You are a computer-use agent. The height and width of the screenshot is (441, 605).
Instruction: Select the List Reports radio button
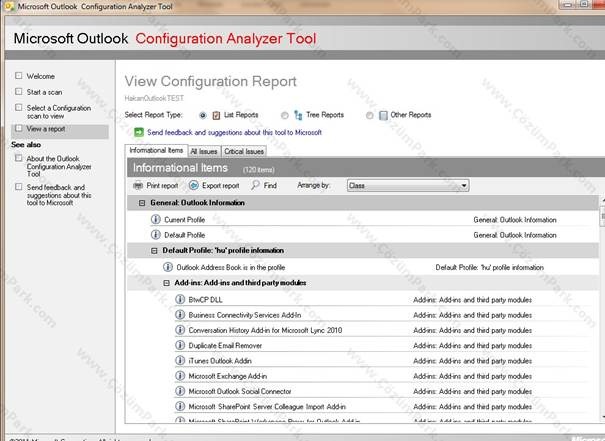coord(203,115)
